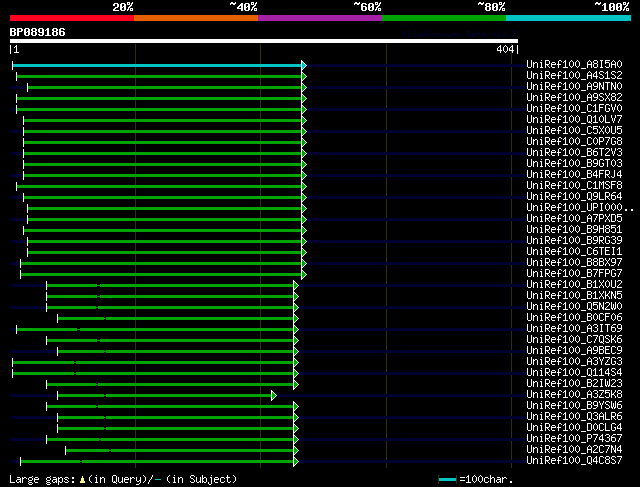The image size is (640, 487).
Task: Select hit label UniRef100_C0P7G8
Action: point(574,141)
